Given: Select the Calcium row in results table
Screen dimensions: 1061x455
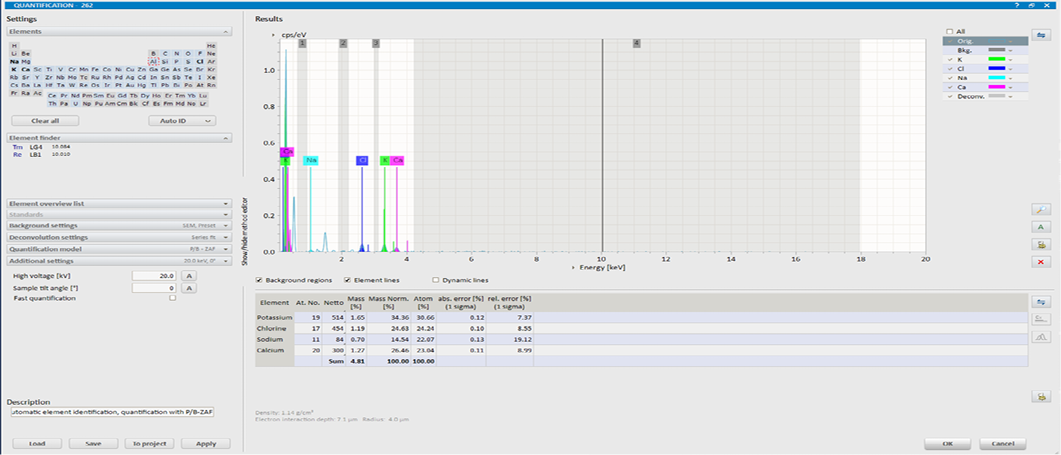Looking at the screenshot, I should [x=641, y=350].
